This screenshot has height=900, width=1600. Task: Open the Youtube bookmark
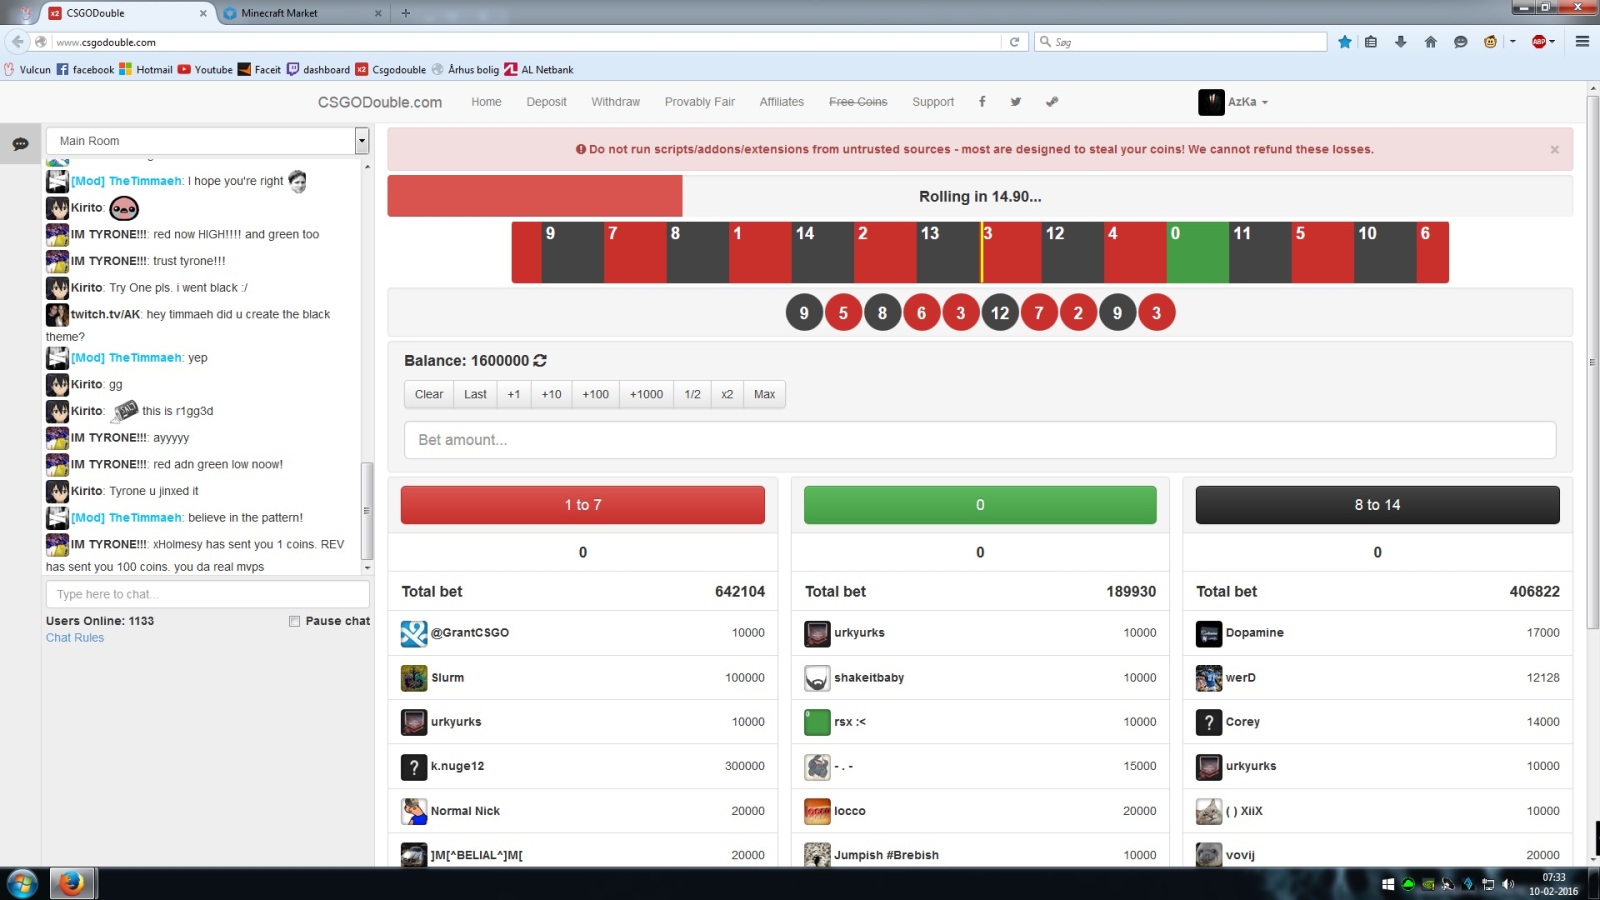point(205,70)
